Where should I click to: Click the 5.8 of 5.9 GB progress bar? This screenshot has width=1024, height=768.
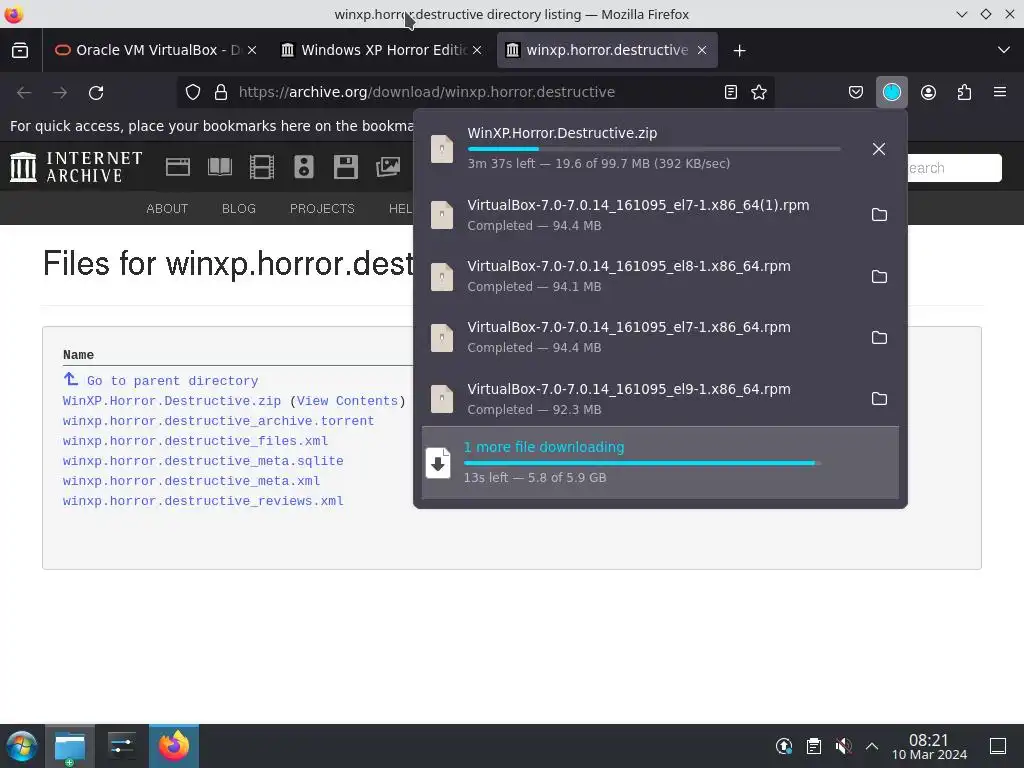[x=642, y=463]
